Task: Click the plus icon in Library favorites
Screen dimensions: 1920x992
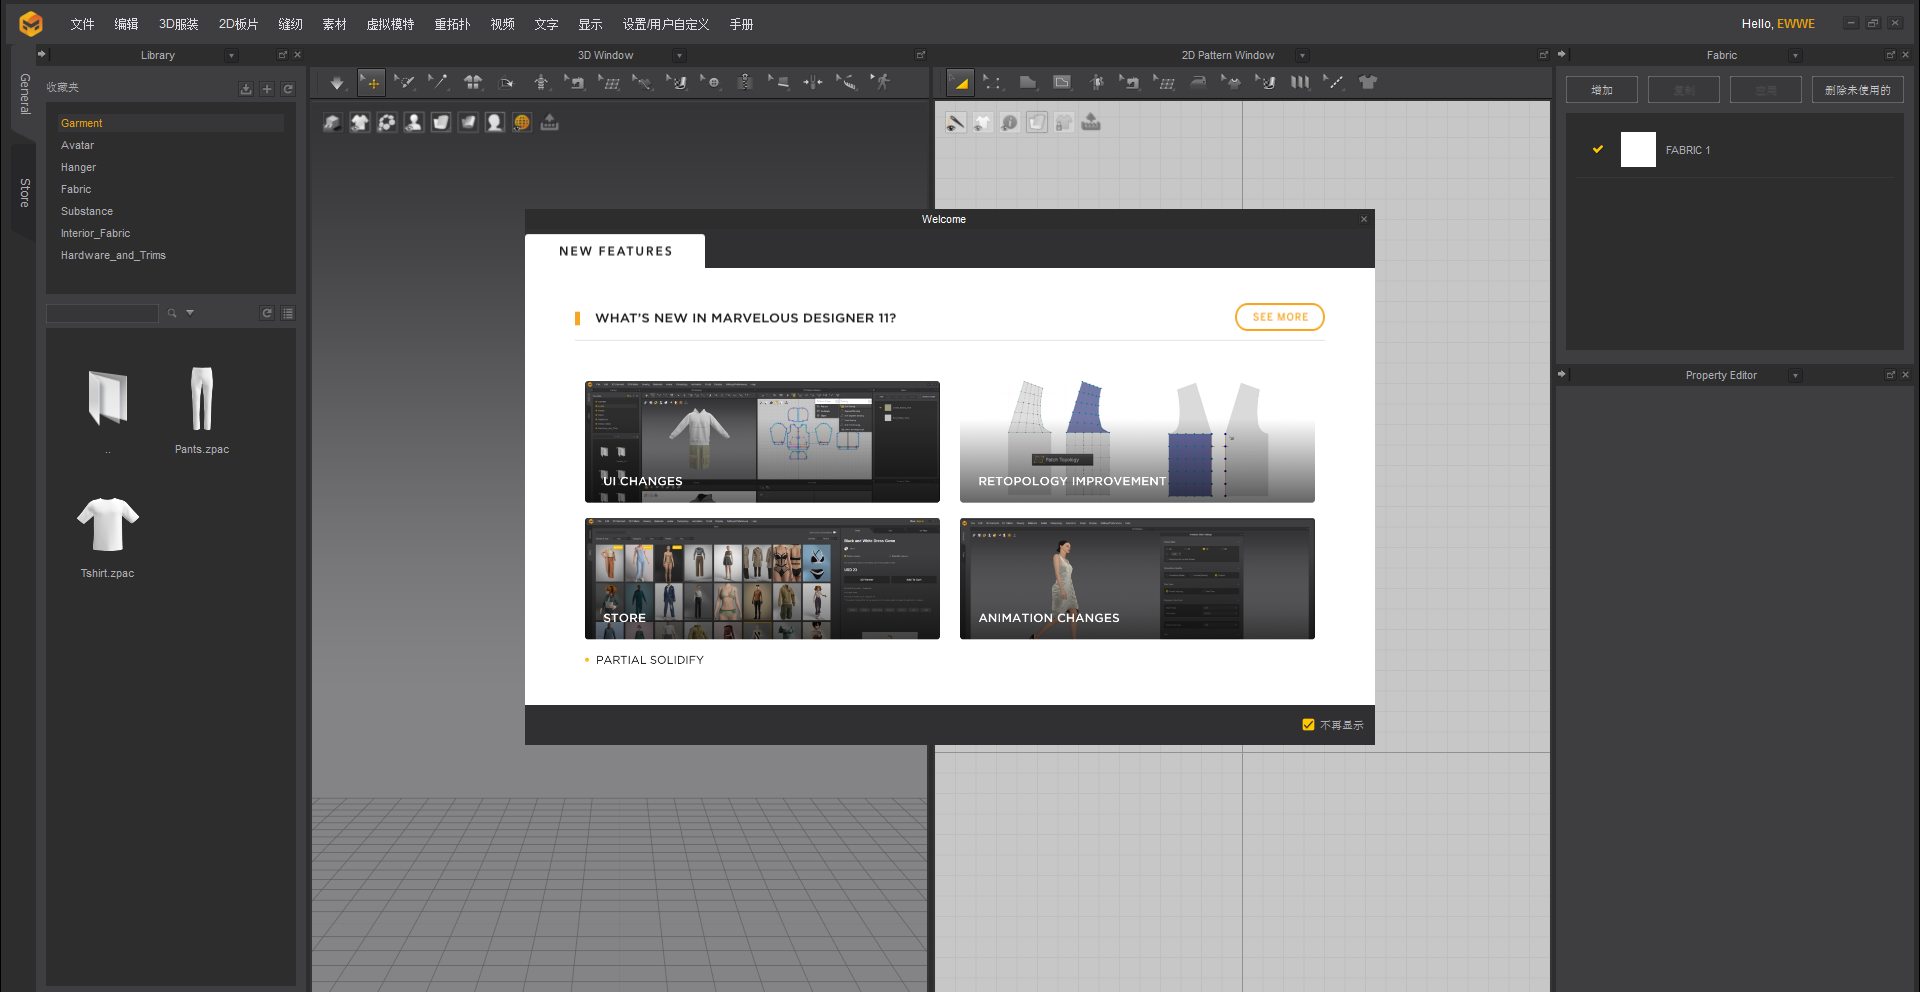Action: coord(267,89)
